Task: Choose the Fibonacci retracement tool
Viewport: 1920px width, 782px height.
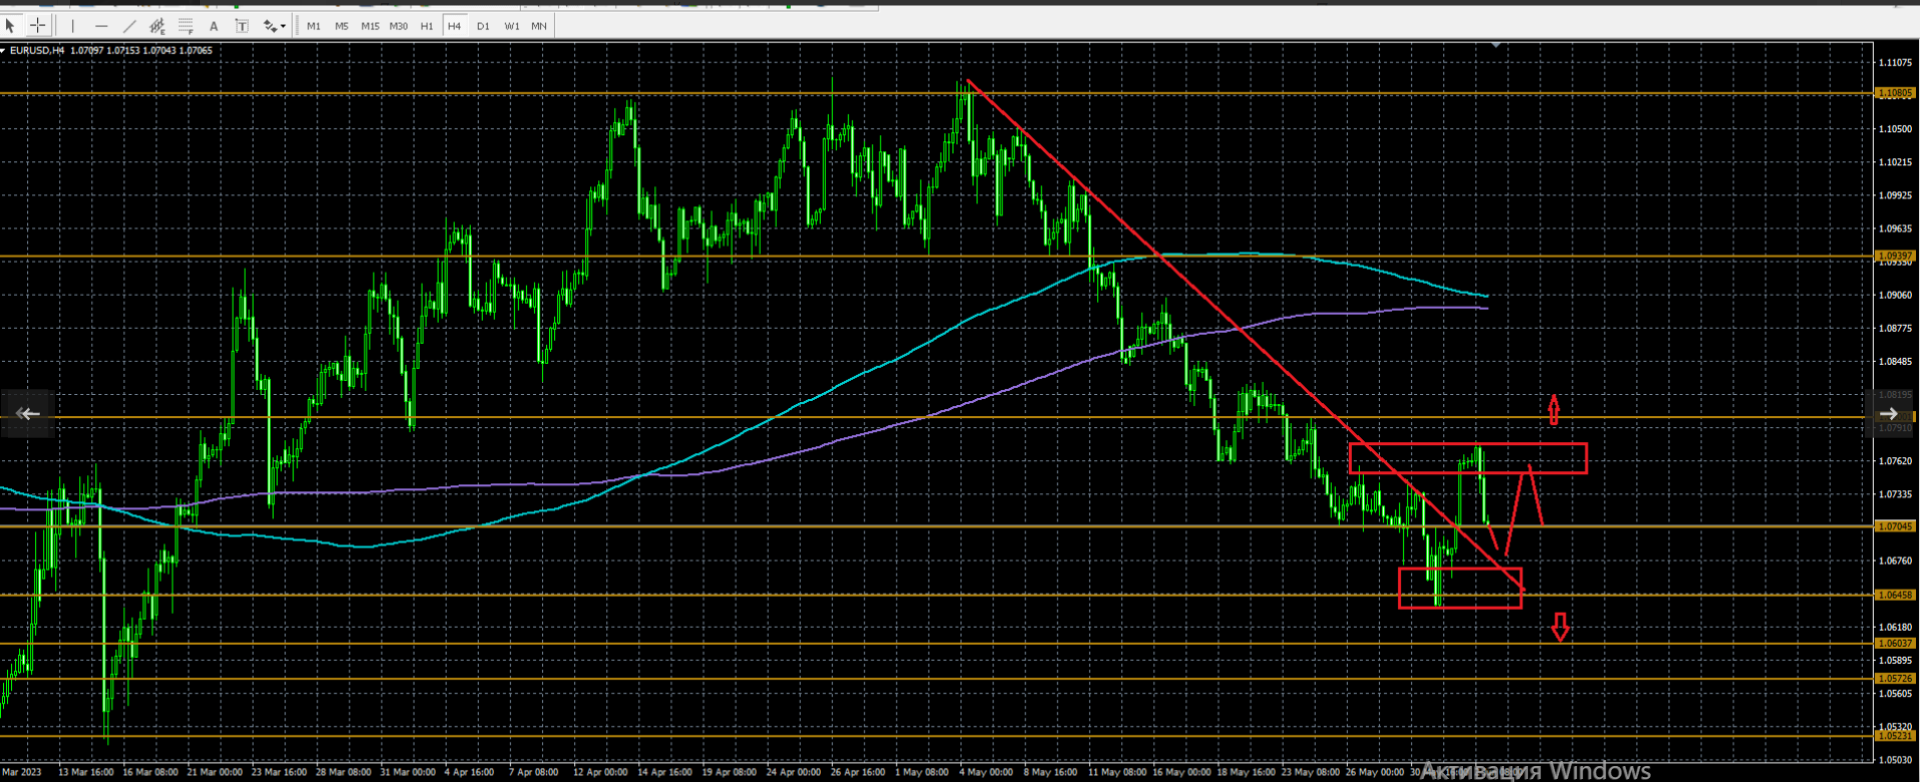Action: 185,26
